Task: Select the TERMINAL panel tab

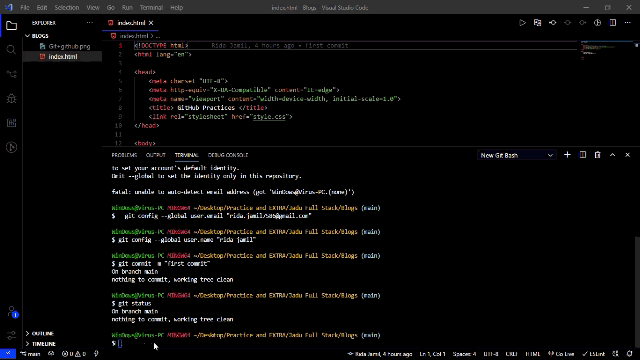Action: (187, 155)
